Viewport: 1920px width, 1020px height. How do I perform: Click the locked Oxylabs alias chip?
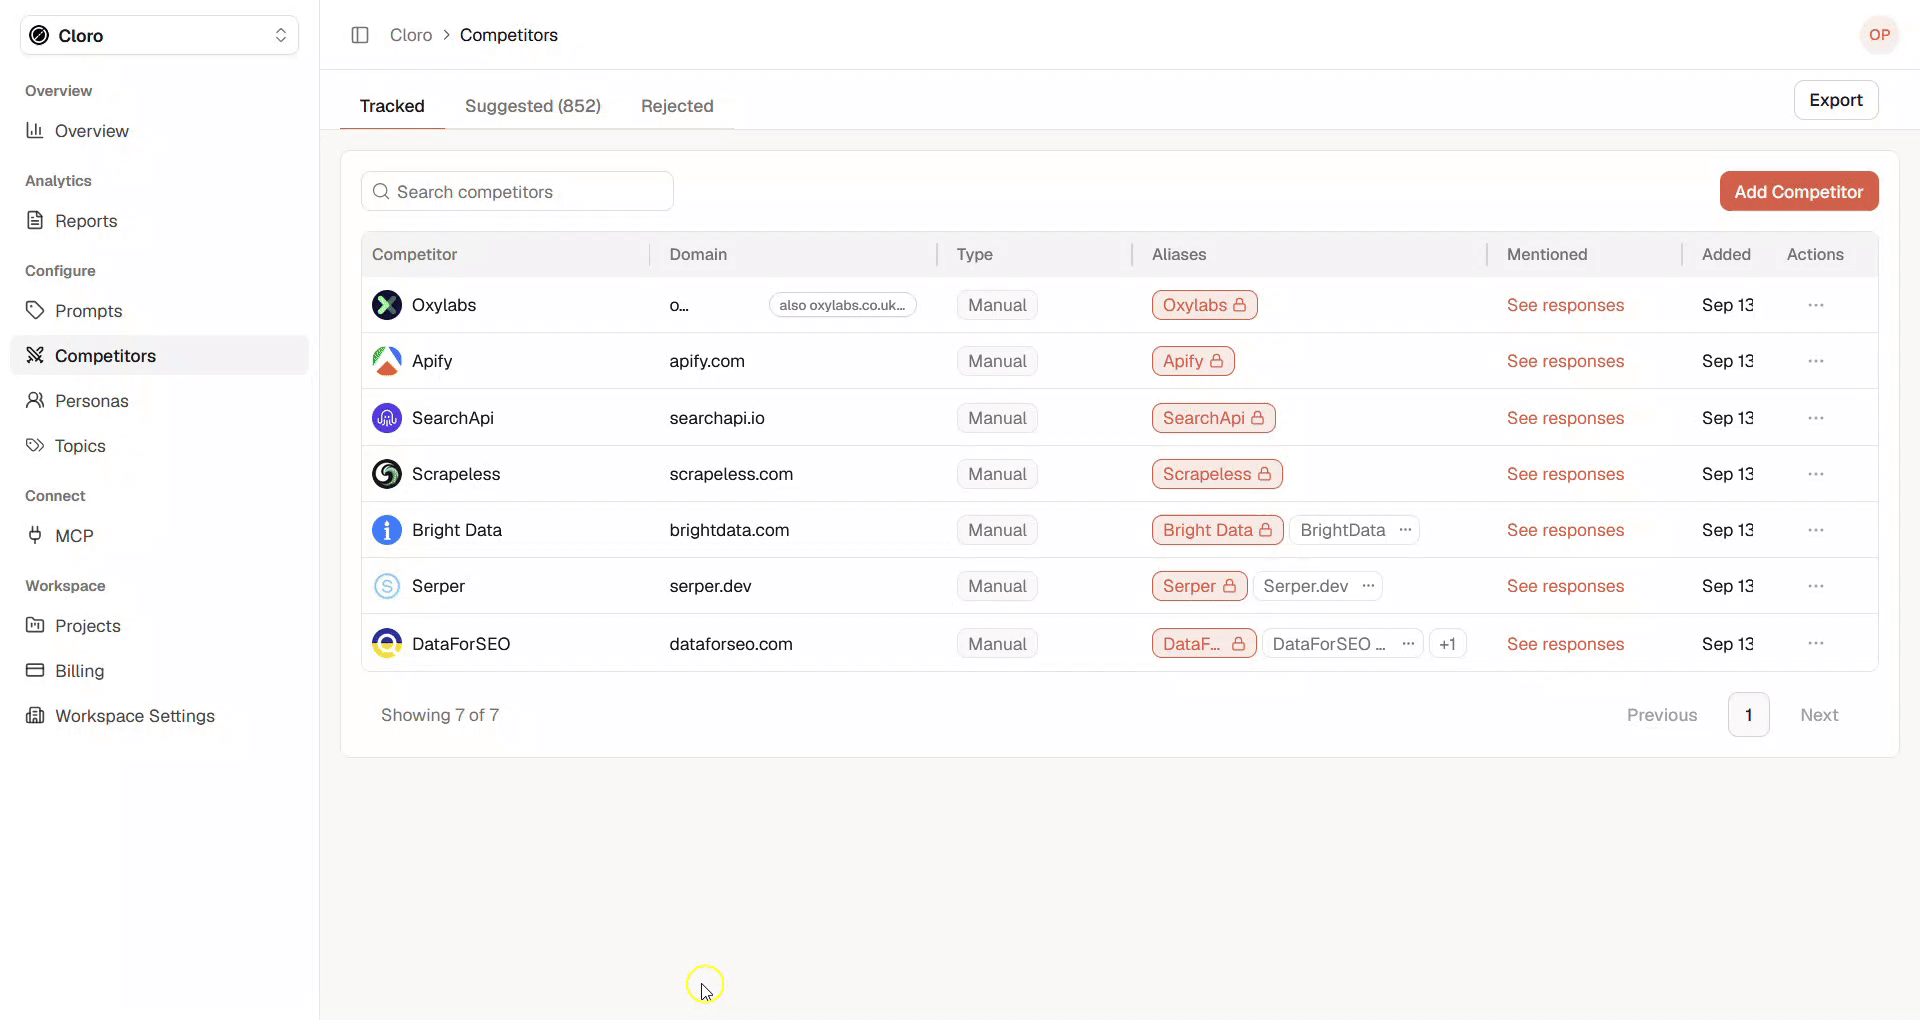(x=1204, y=305)
